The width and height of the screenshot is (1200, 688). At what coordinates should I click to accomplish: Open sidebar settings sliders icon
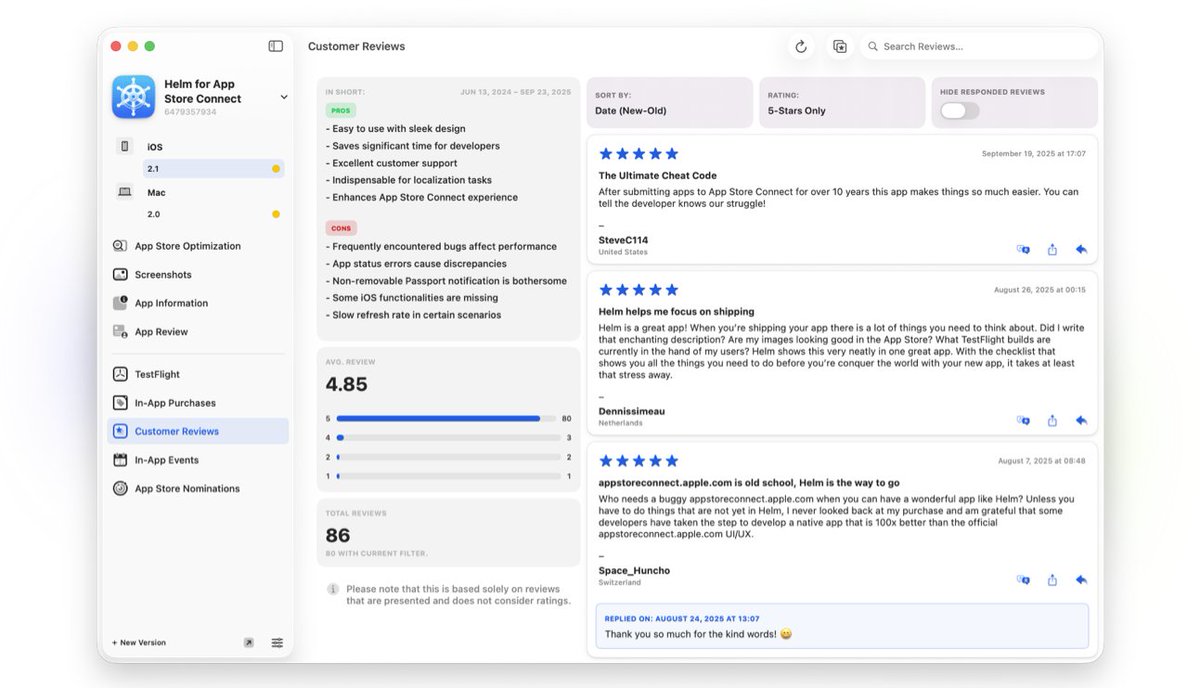[277, 643]
